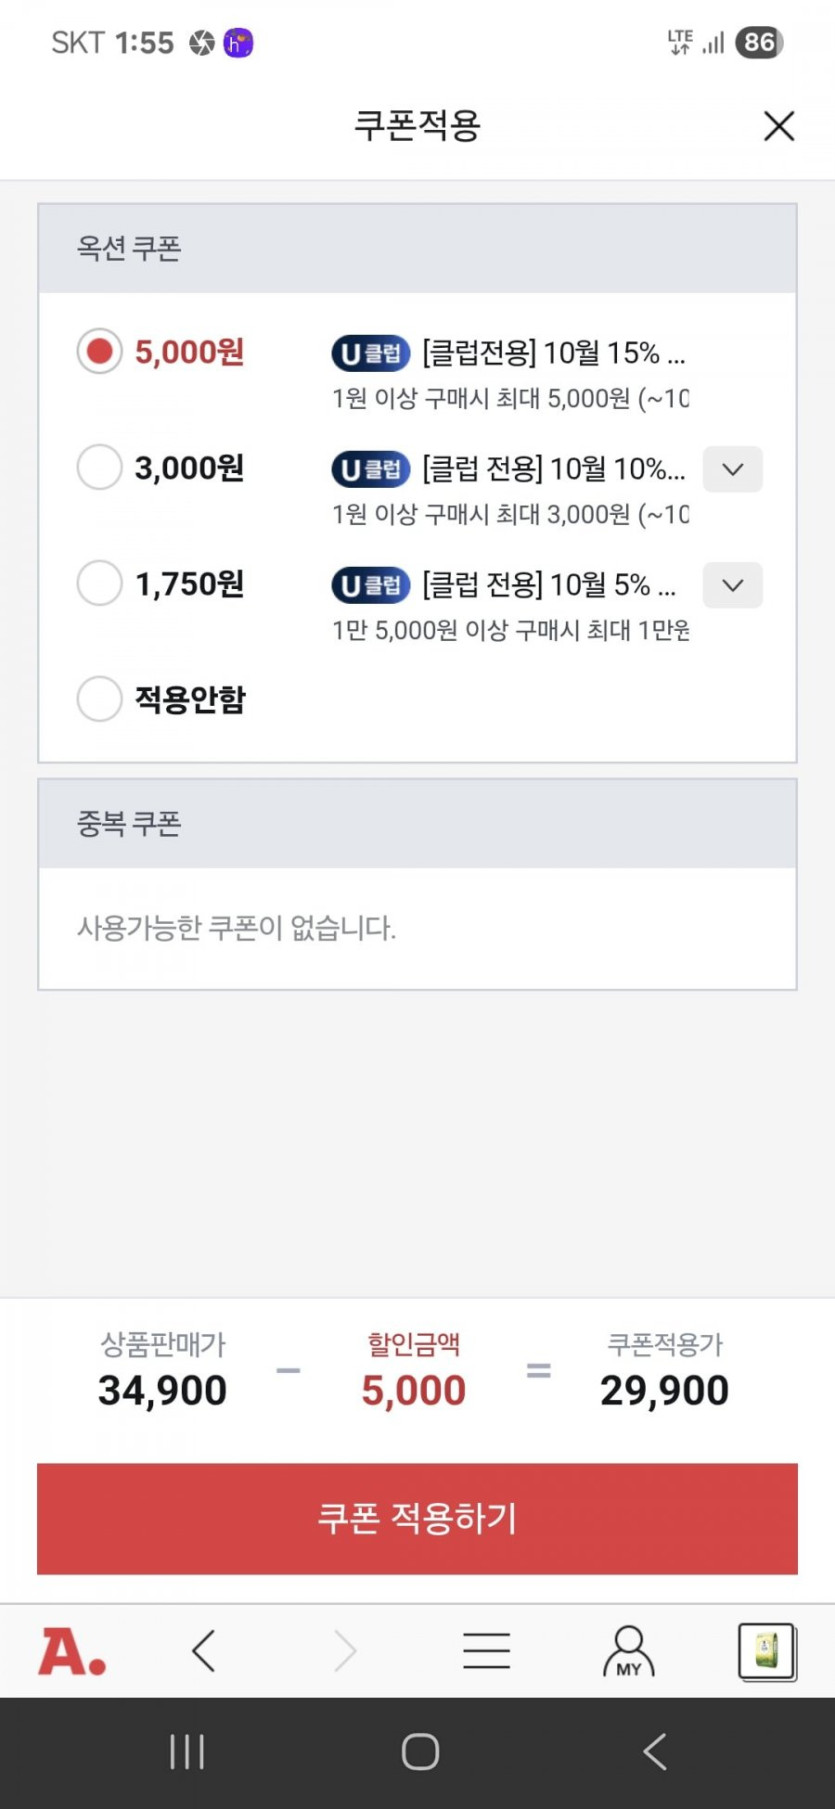
Task: Open the recently viewed product thumbnail
Action: [x=766, y=1651]
